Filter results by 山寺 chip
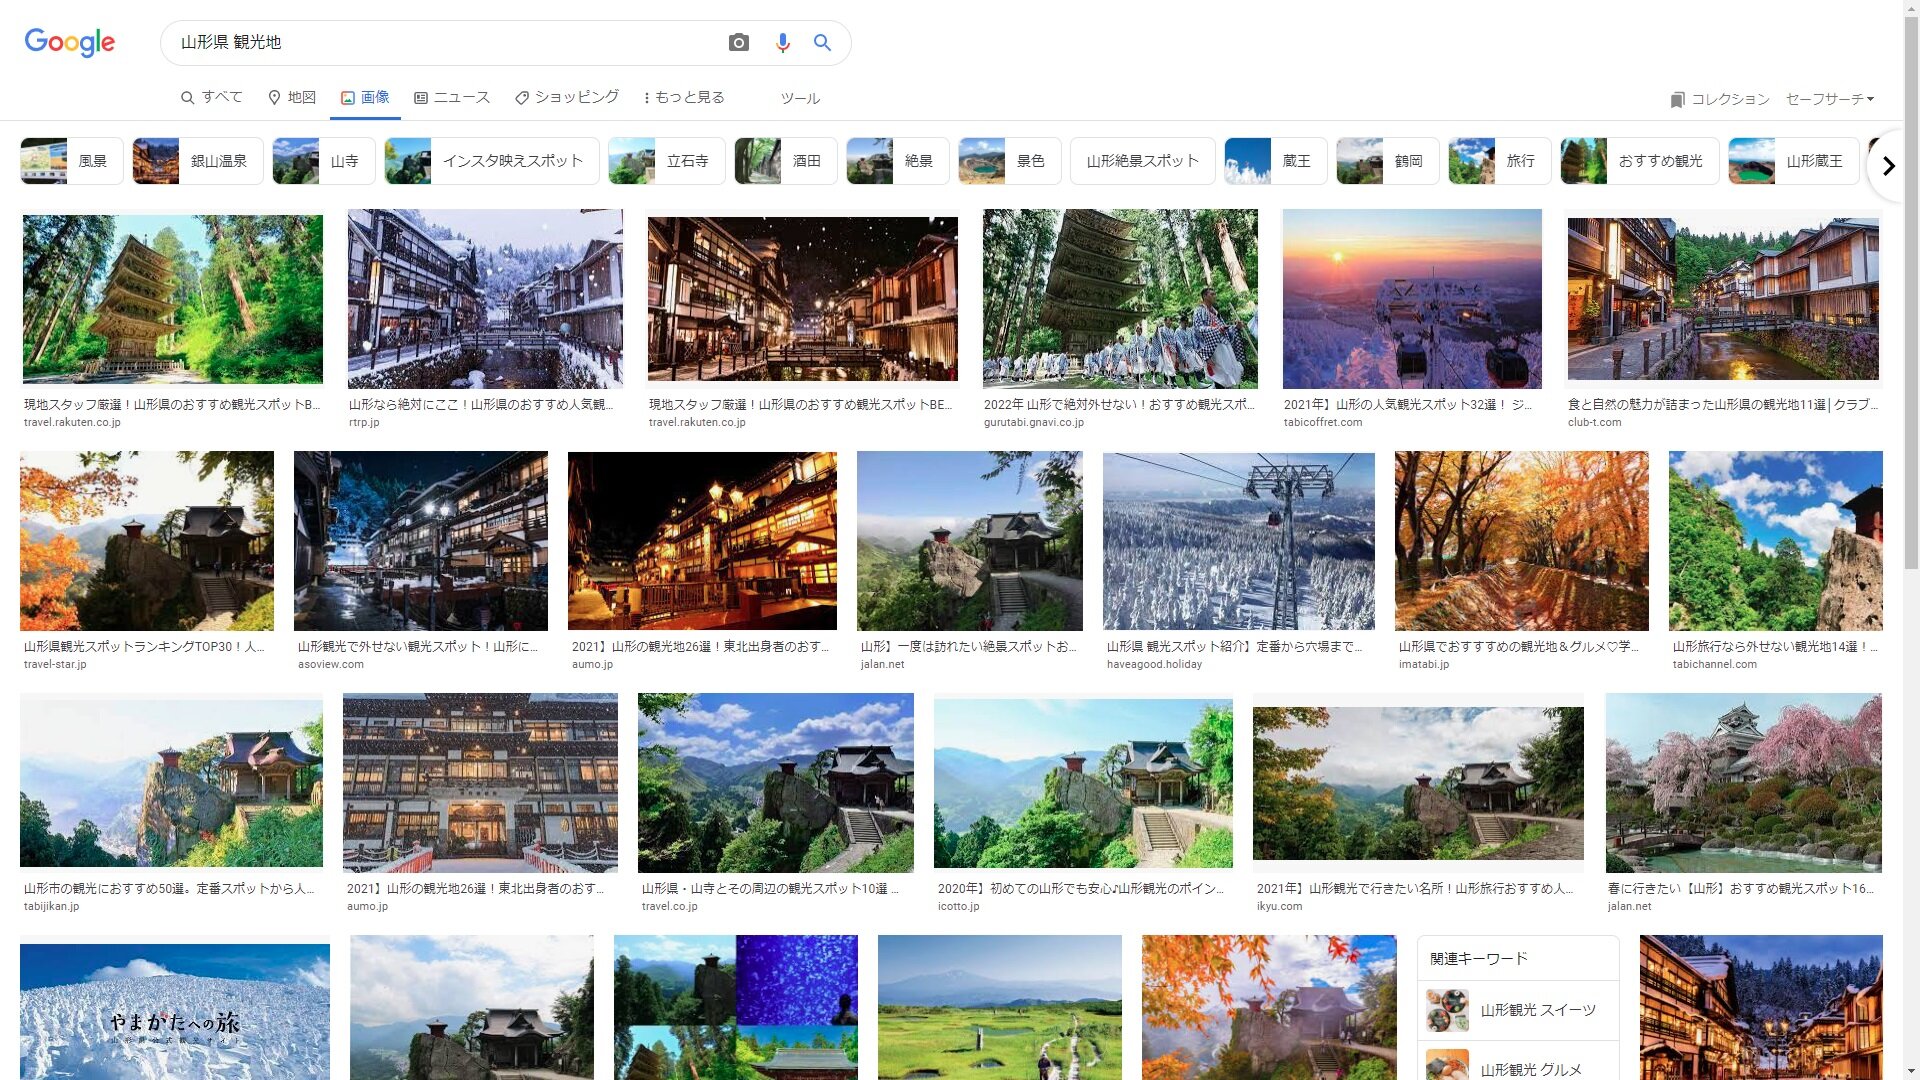Image resolution: width=1920 pixels, height=1080 pixels. 324,161
